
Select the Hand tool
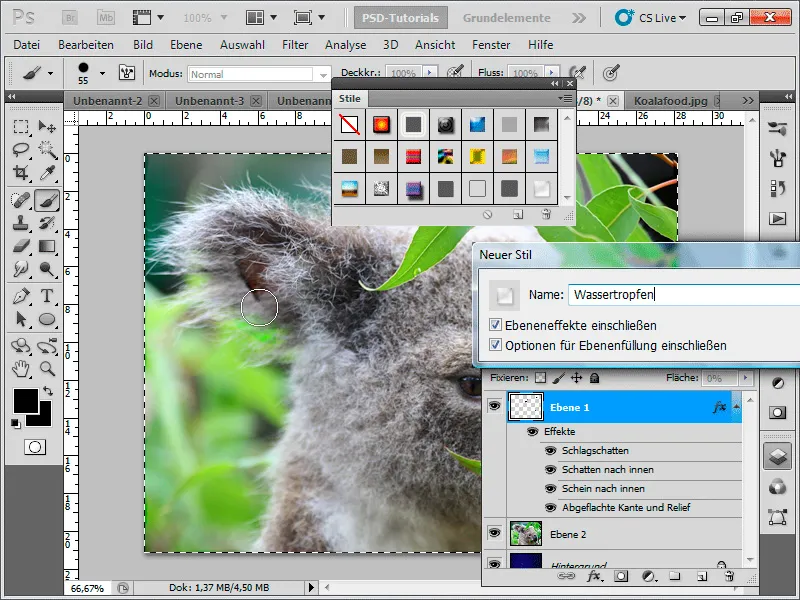pyautogui.click(x=21, y=368)
